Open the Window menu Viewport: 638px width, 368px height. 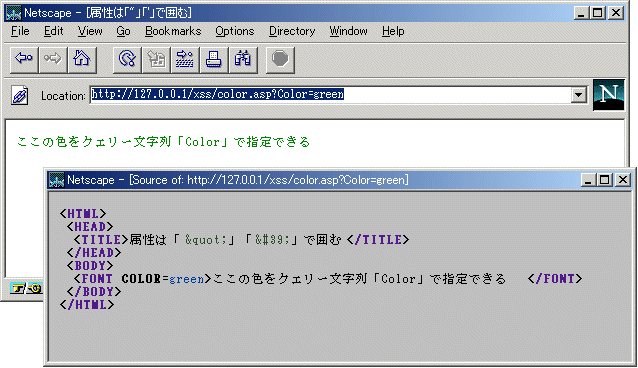348,31
